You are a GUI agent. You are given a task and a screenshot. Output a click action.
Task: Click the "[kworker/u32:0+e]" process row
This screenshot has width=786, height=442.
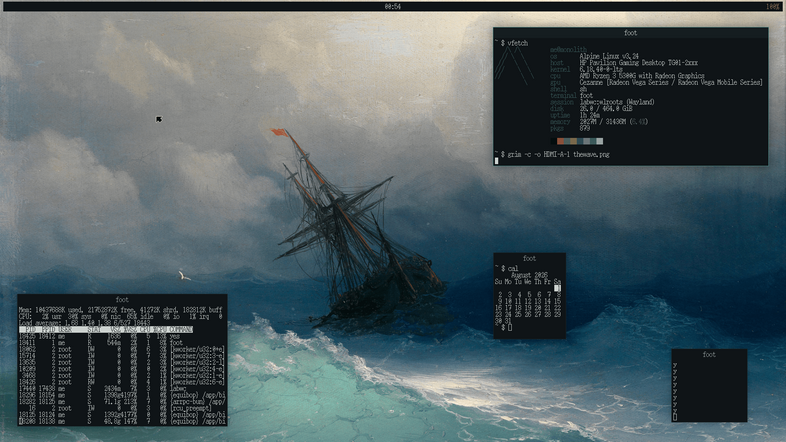pyautogui.click(x=121, y=349)
